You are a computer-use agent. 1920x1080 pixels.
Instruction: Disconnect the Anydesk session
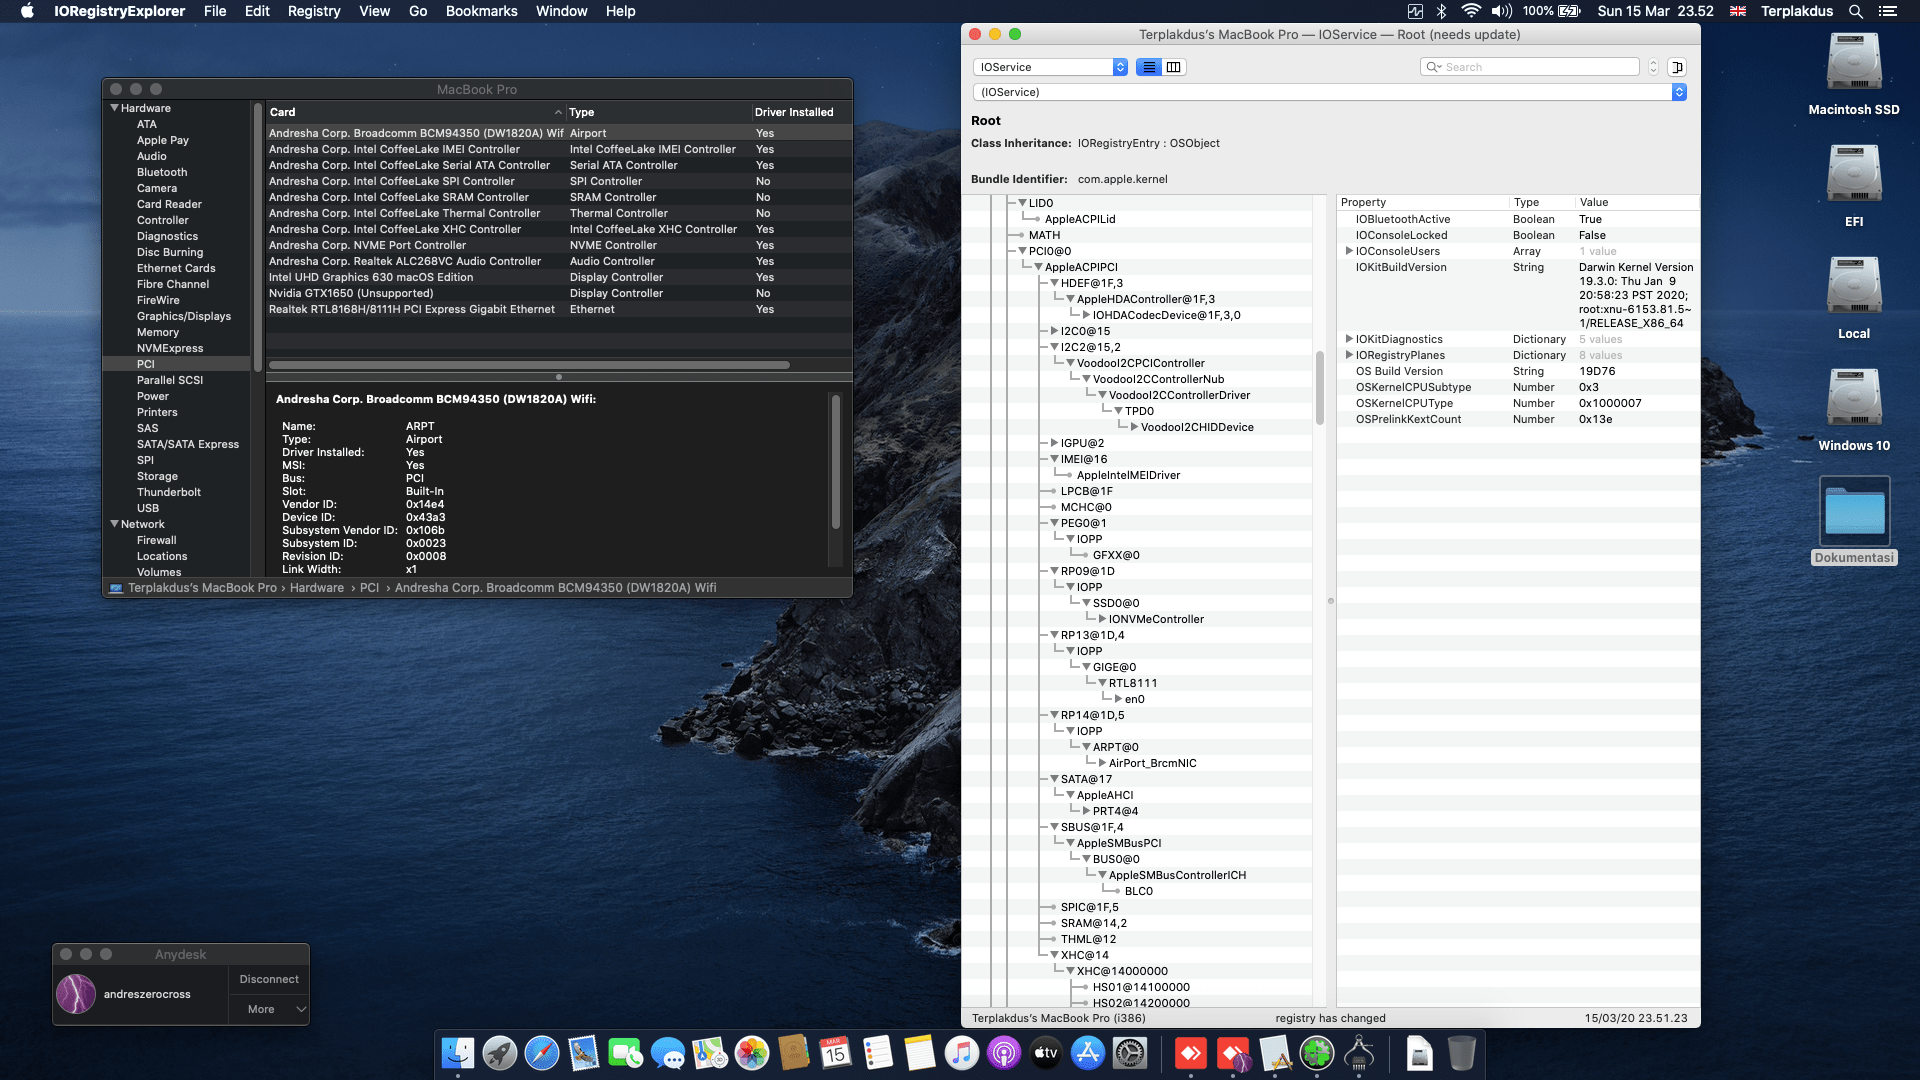pos(269,979)
